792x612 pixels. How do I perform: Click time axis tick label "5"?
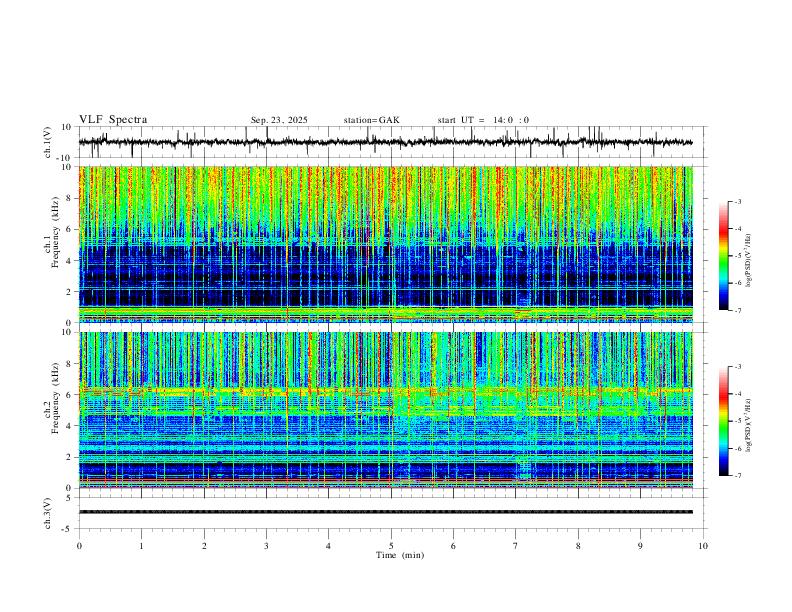pos(391,546)
